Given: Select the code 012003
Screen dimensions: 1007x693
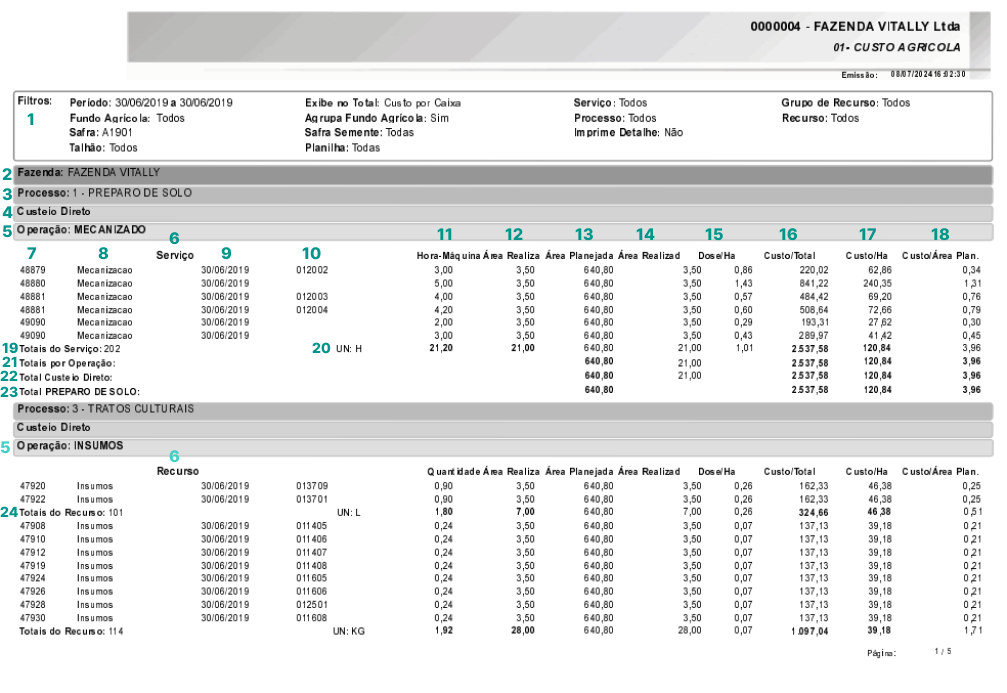Looking at the screenshot, I should 312,297.
